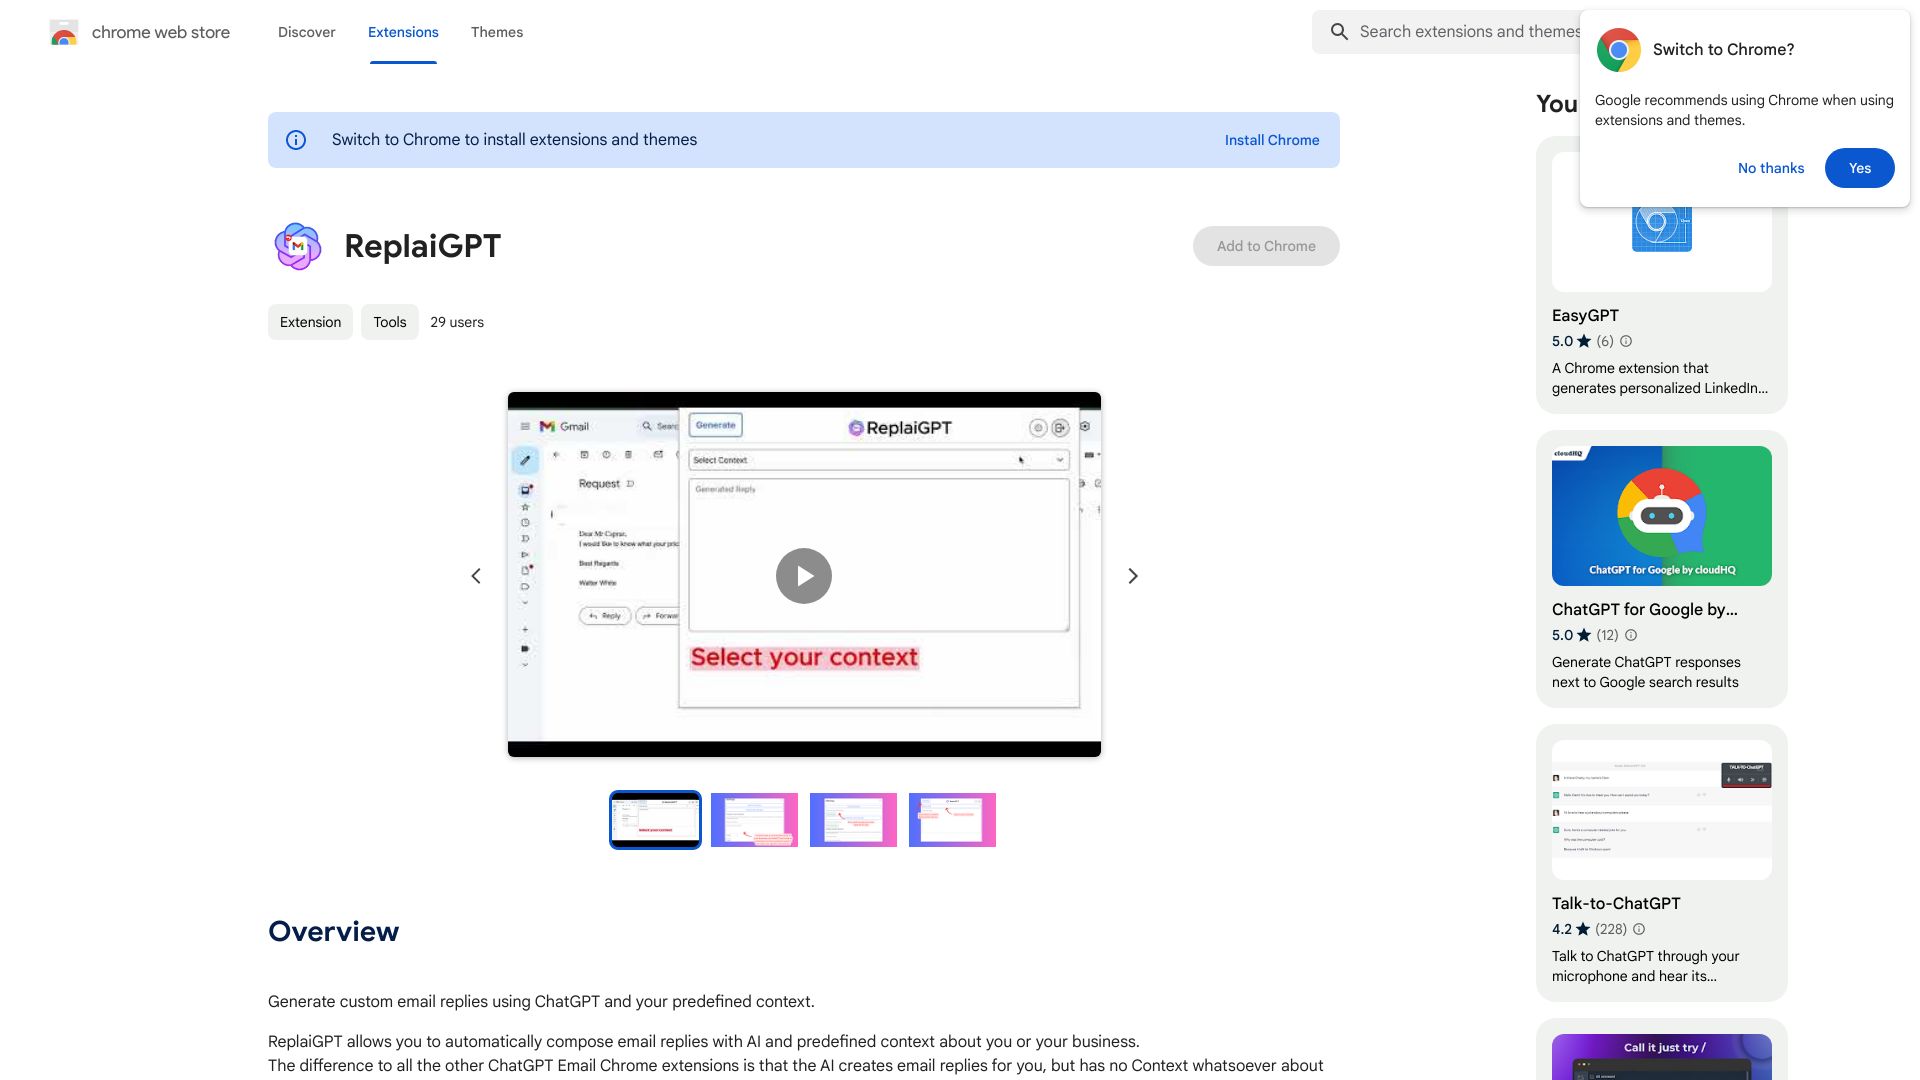
Task: Click the Talk-to-ChatGPT star rating icon
Action: [x=1583, y=929]
